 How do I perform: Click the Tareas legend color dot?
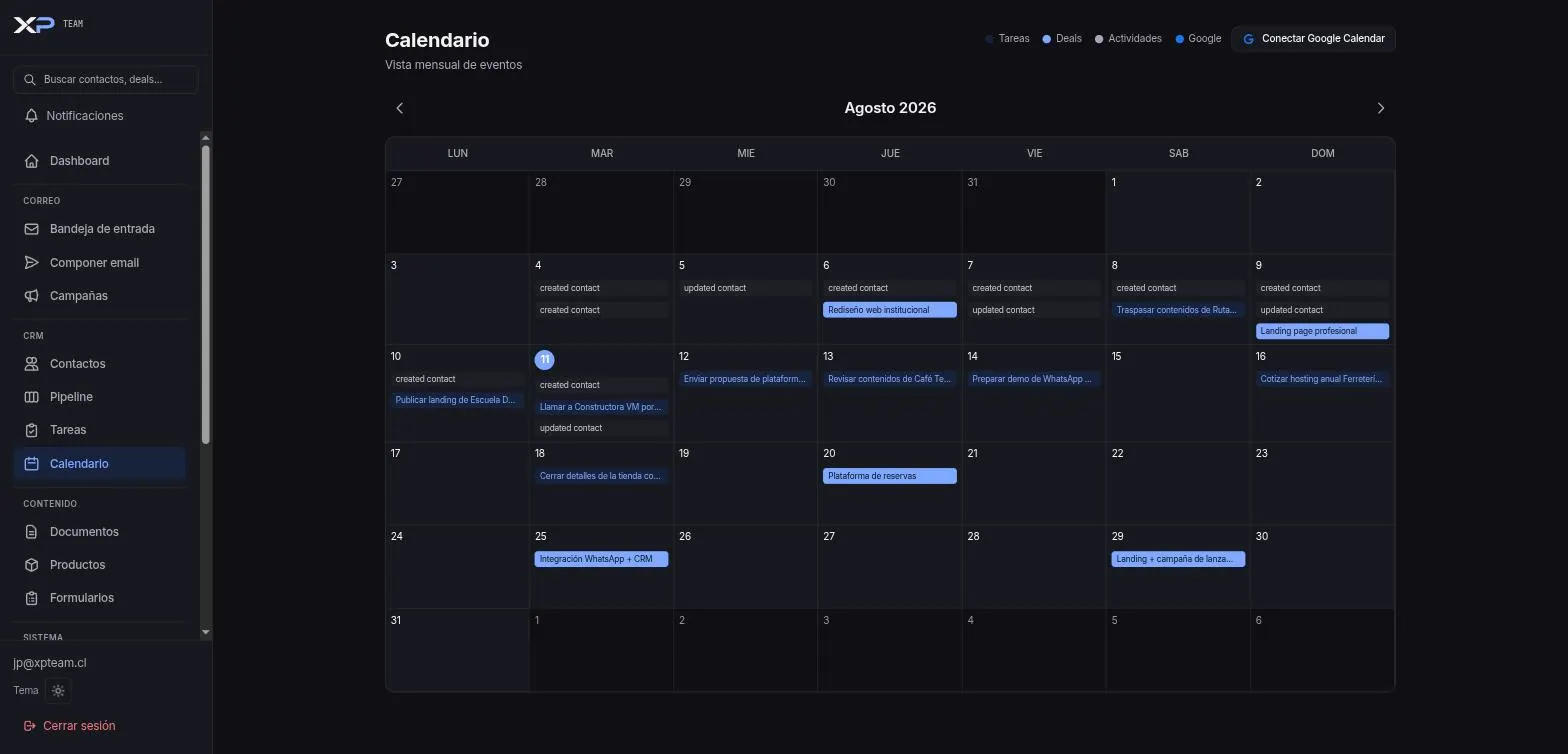990,39
